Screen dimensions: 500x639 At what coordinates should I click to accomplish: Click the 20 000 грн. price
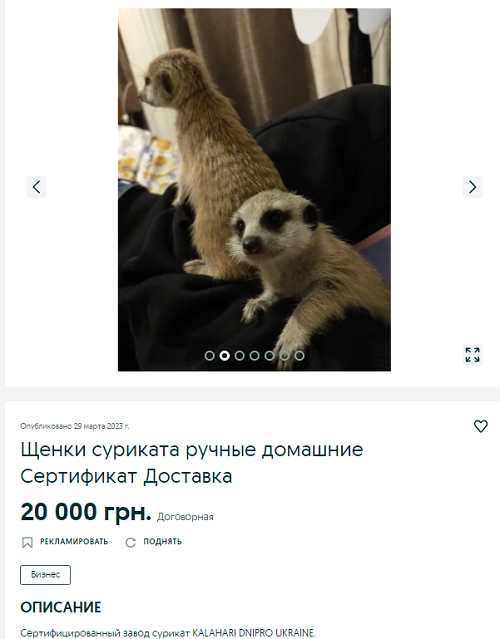tap(86, 512)
